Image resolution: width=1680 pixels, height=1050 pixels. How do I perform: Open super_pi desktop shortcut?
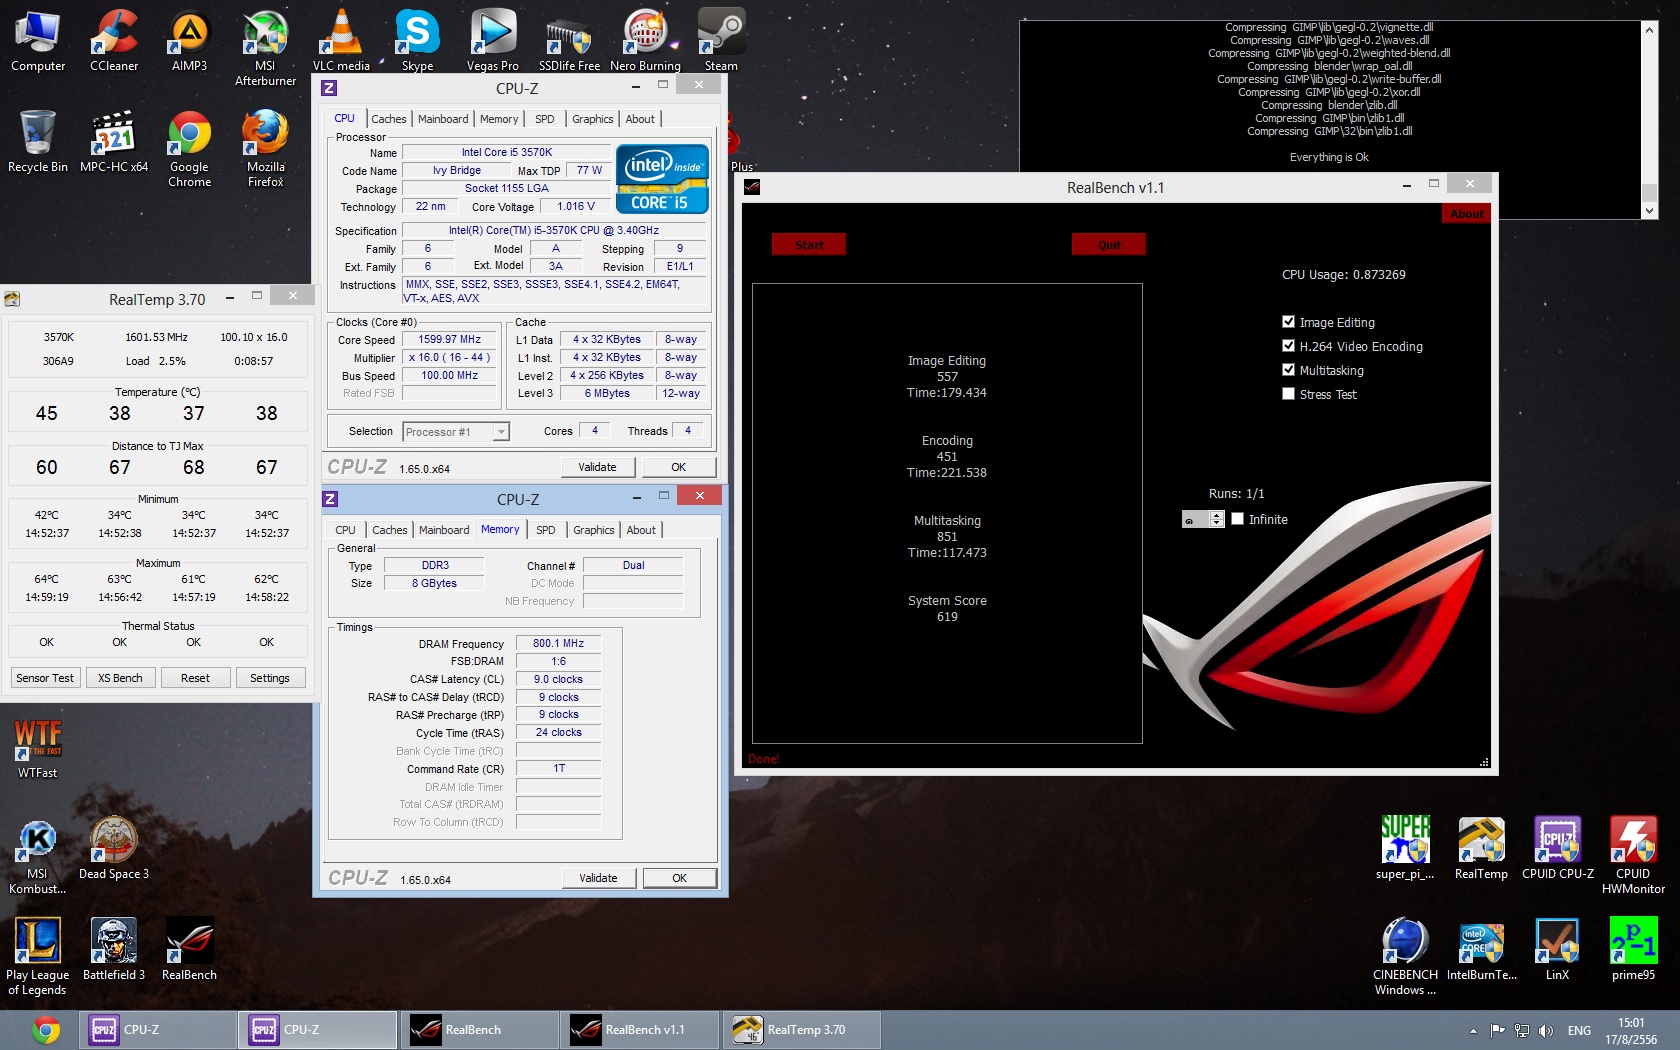(x=1405, y=848)
